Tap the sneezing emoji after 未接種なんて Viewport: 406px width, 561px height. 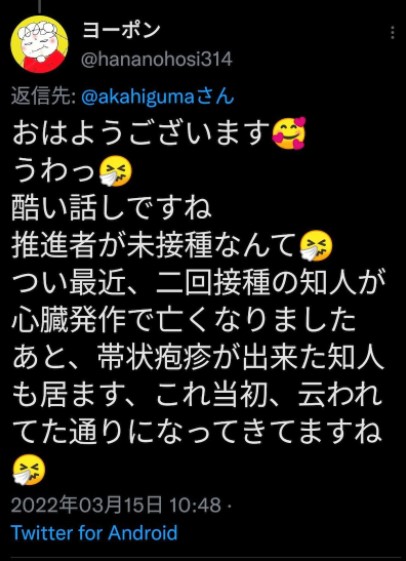(315, 246)
